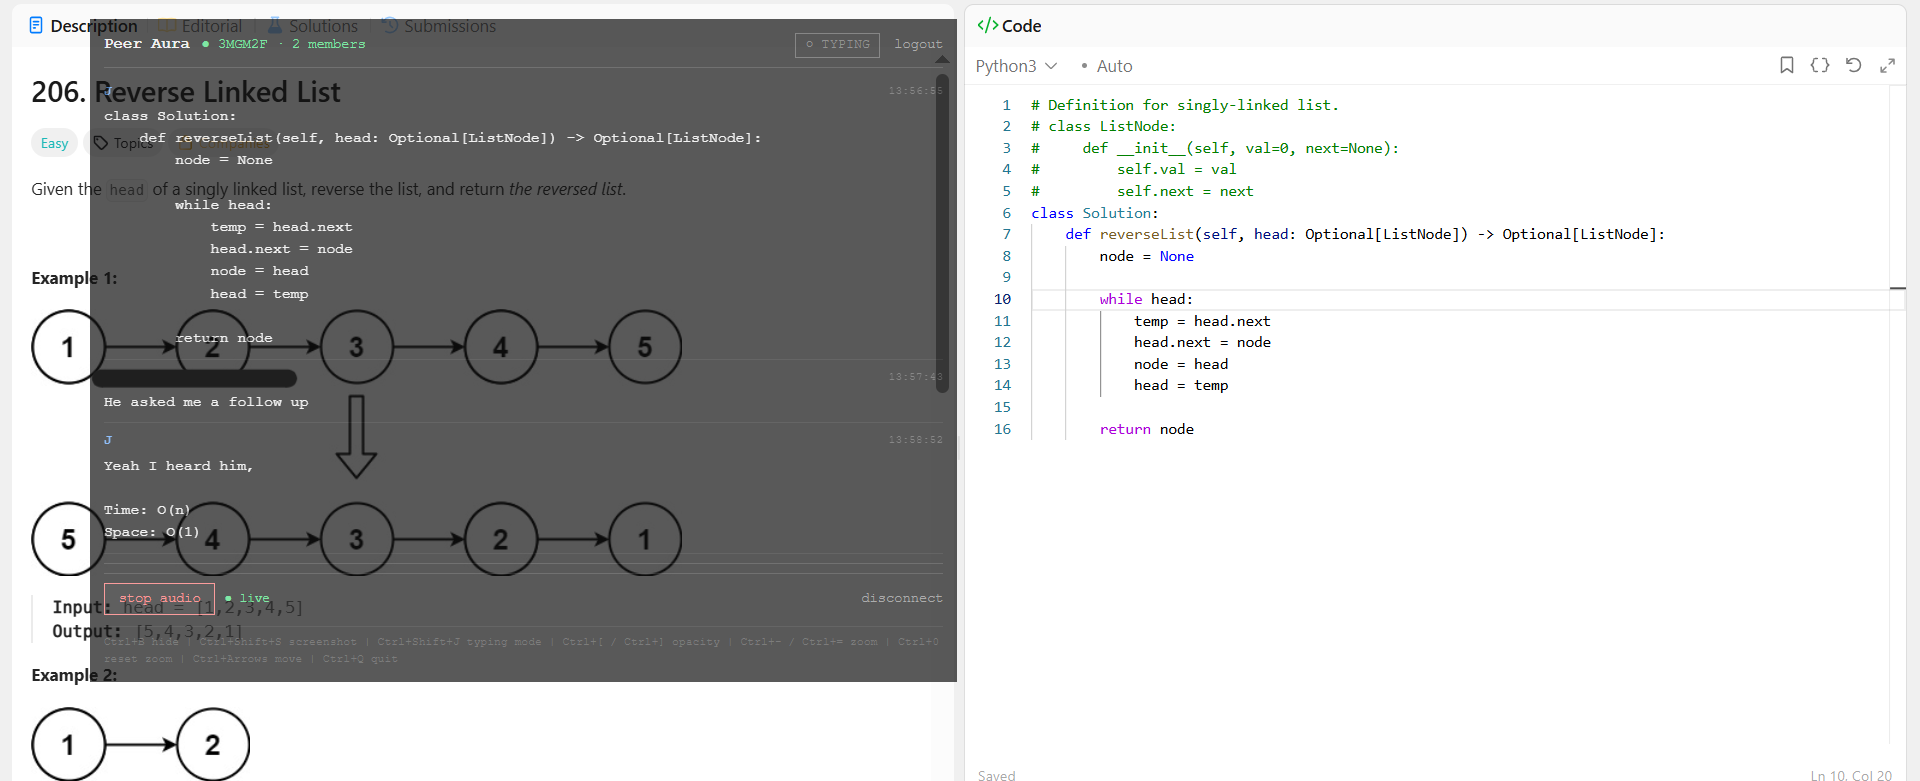The width and height of the screenshot is (1920, 781).
Task: Click the format code braces icon
Action: [1820, 65]
